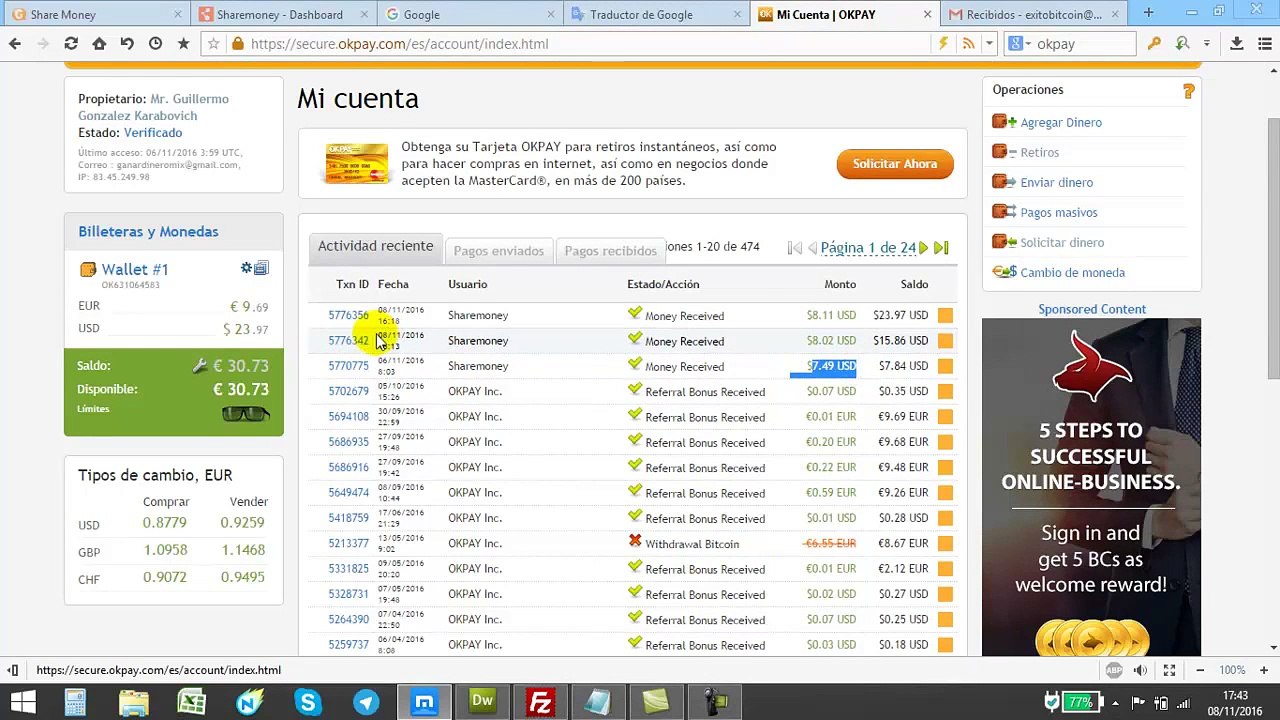Toggle the sidebar panel icon at bottom left
The image size is (1280, 720).
[x=13, y=670]
